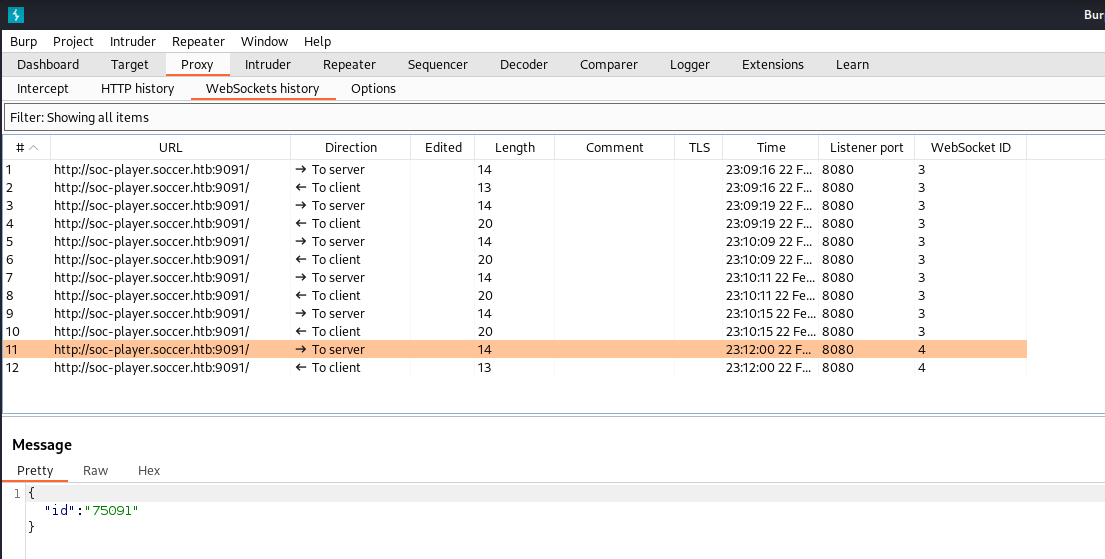Sort by WebSocket ID column header
The image size is (1105, 559).
click(970, 148)
